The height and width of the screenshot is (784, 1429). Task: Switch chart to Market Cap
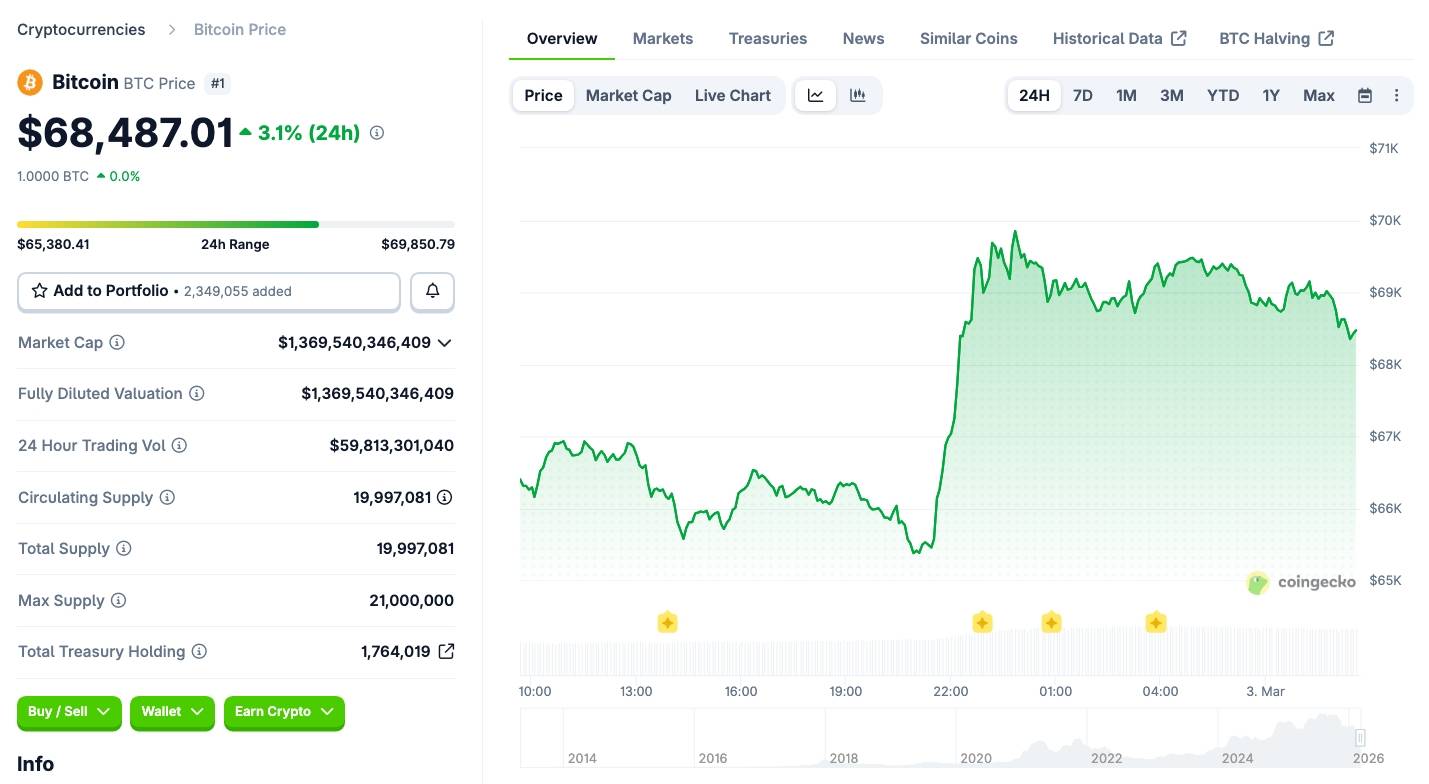[628, 95]
